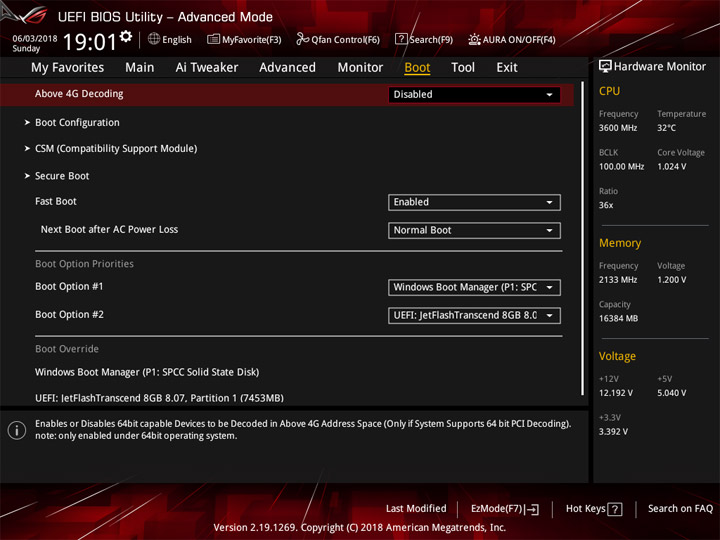
Task: Click Last Modified in footer
Action: click(416, 509)
